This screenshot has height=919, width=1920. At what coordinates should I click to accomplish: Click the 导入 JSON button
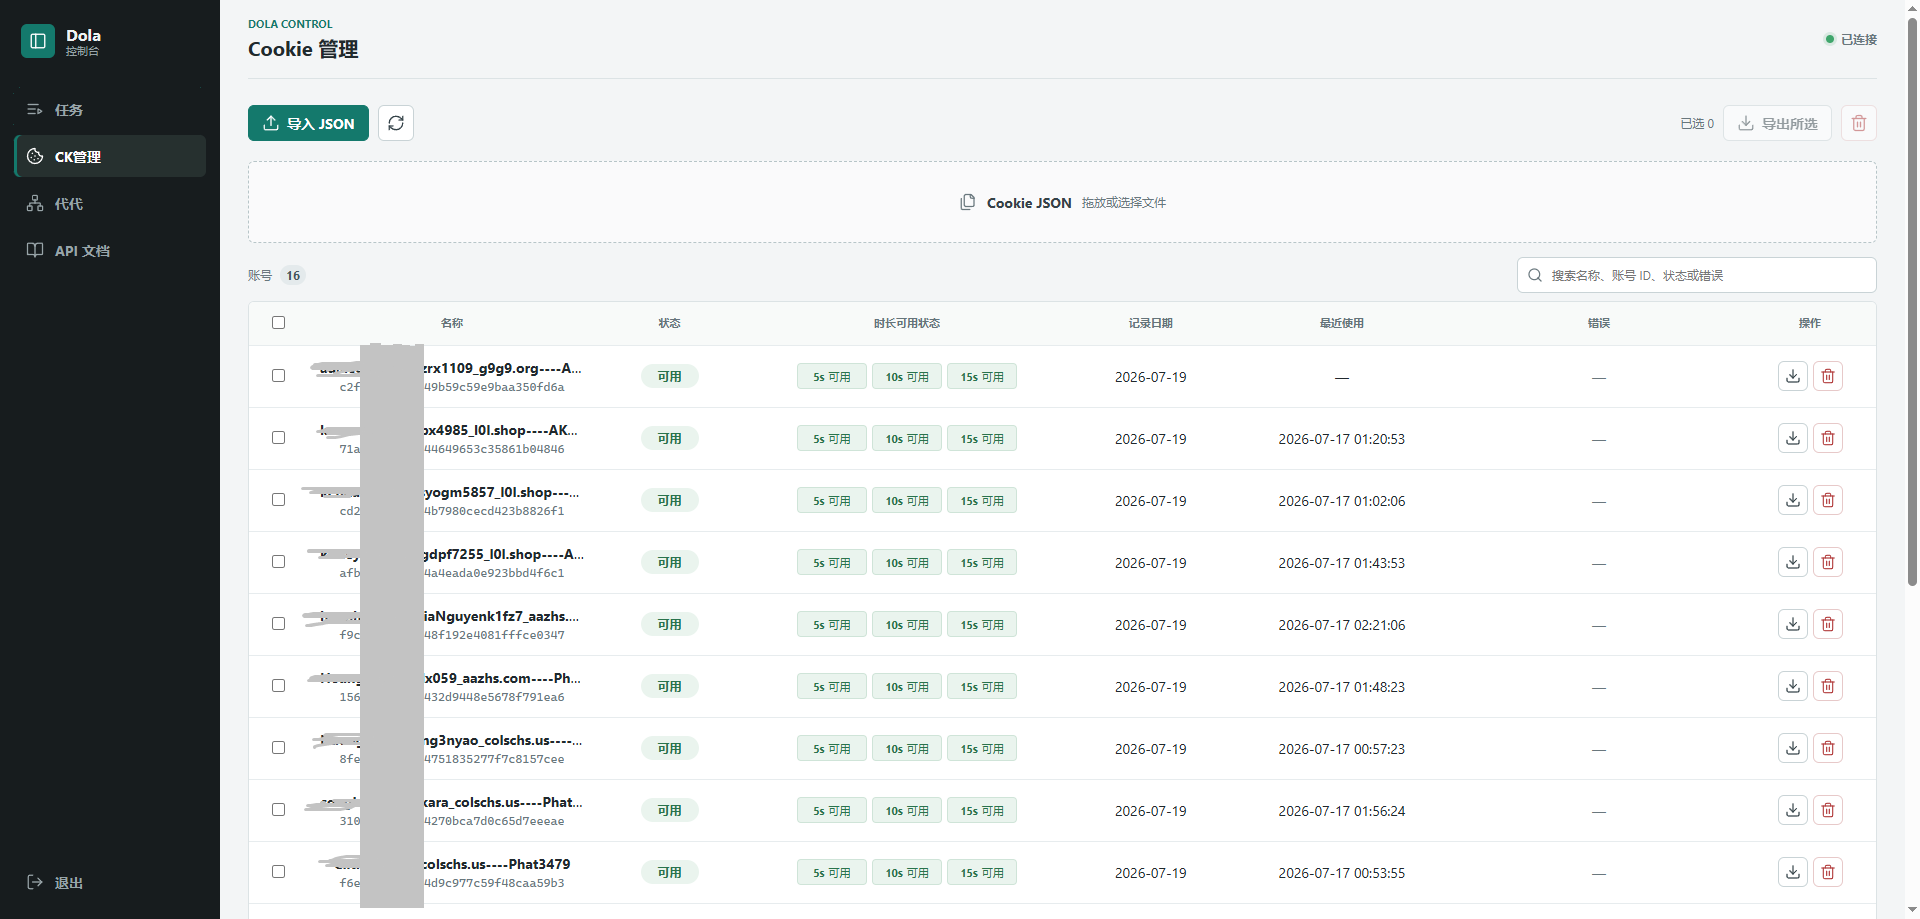point(308,123)
